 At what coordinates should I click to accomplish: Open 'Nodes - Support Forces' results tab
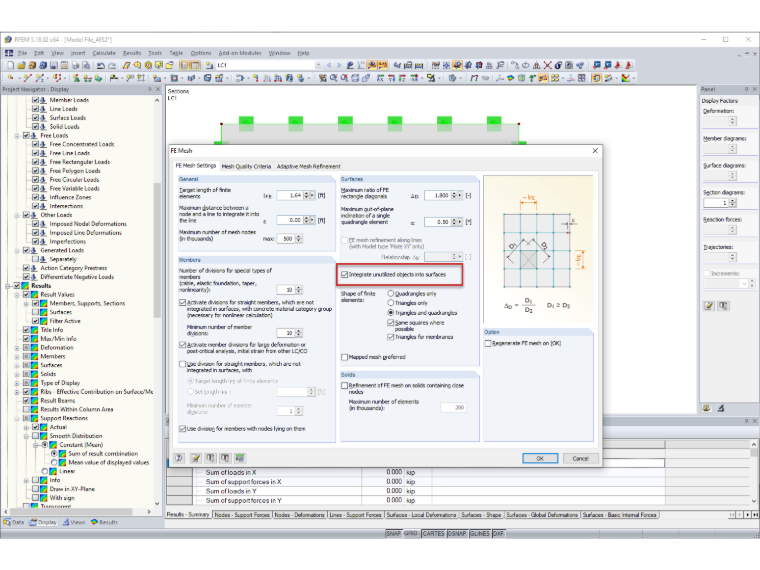point(242,515)
